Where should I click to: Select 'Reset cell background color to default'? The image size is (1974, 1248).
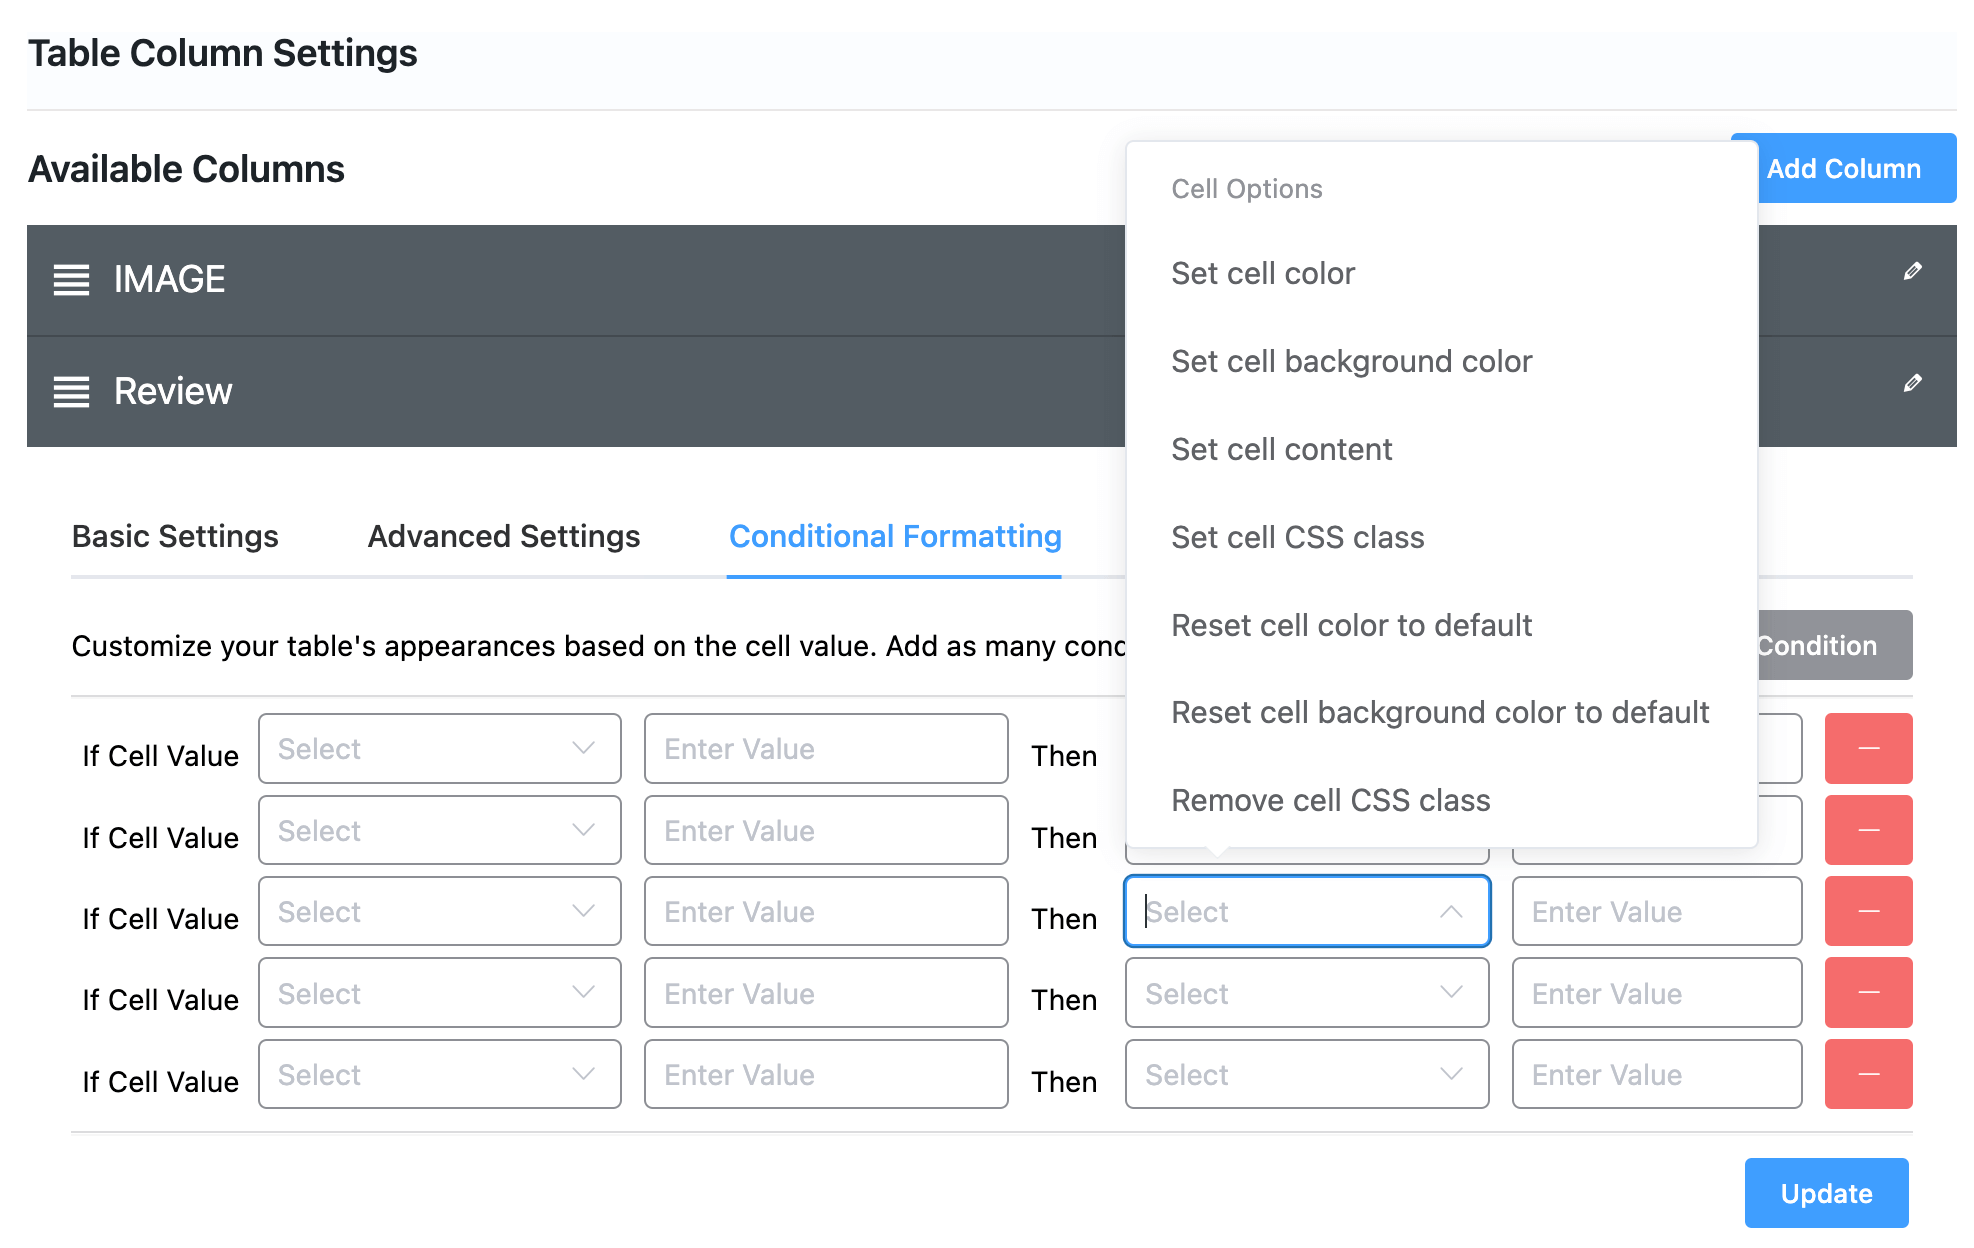(1440, 712)
